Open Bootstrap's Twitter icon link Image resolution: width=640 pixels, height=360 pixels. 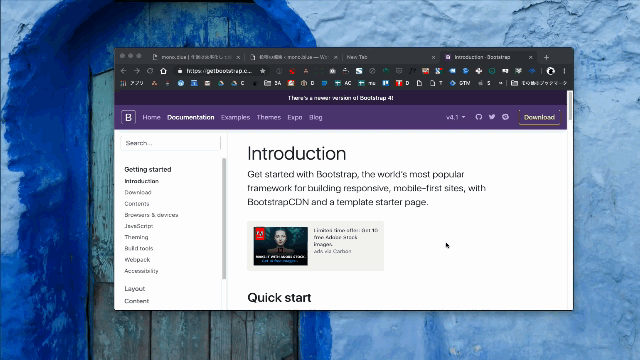click(492, 117)
